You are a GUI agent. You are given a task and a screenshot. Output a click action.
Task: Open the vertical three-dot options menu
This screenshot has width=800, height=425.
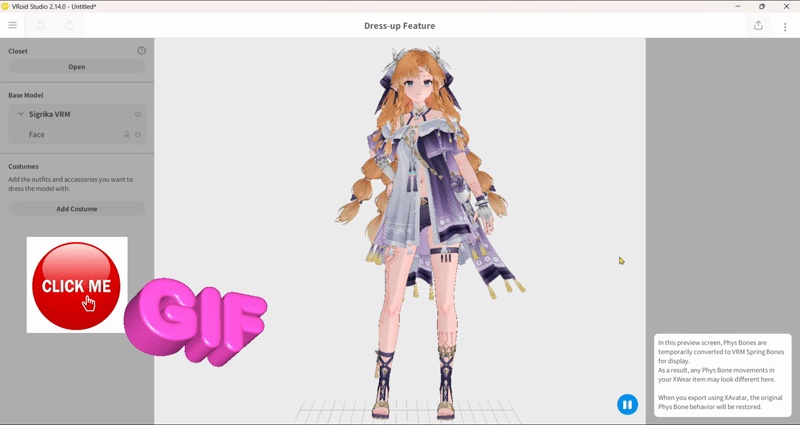coord(785,27)
